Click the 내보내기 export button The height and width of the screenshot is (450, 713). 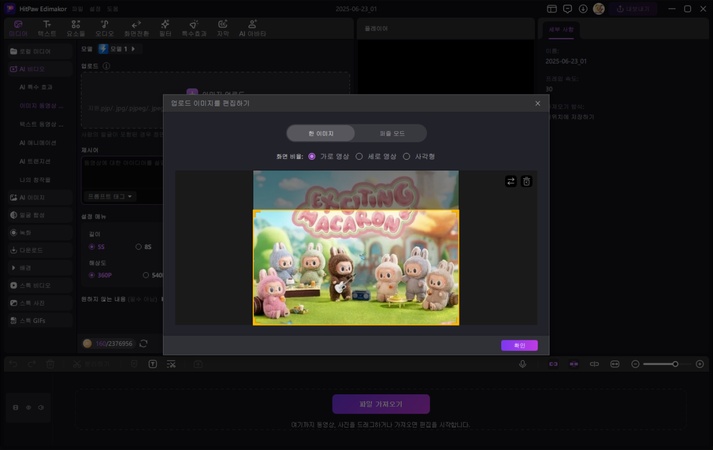point(633,9)
